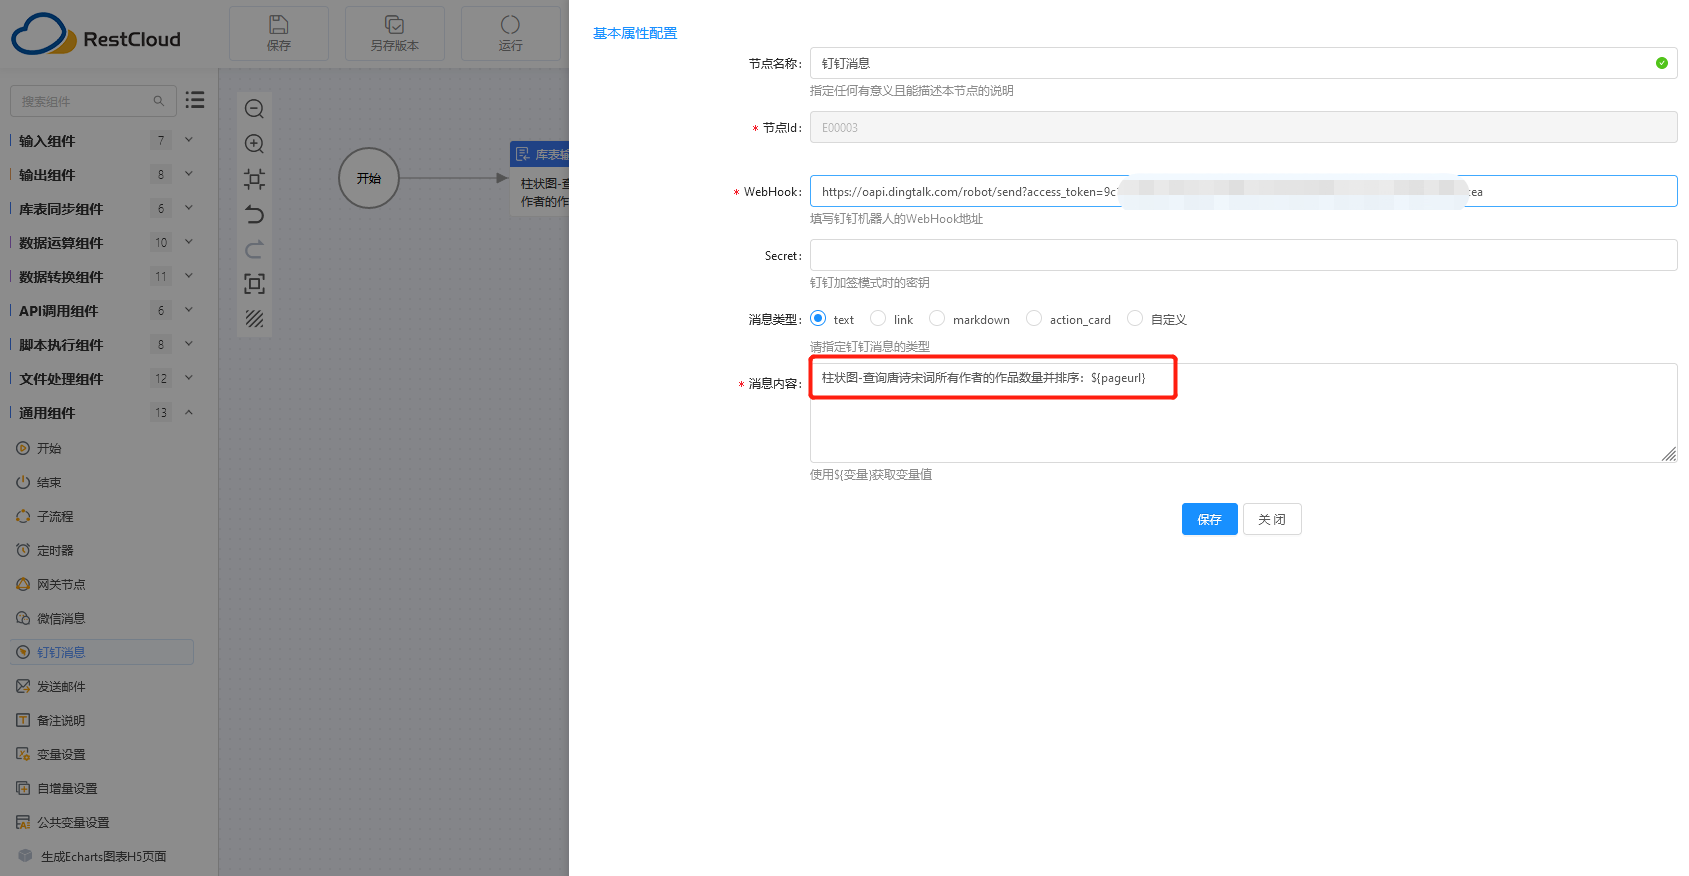Select the markdown message type radio

click(x=937, y=318)
